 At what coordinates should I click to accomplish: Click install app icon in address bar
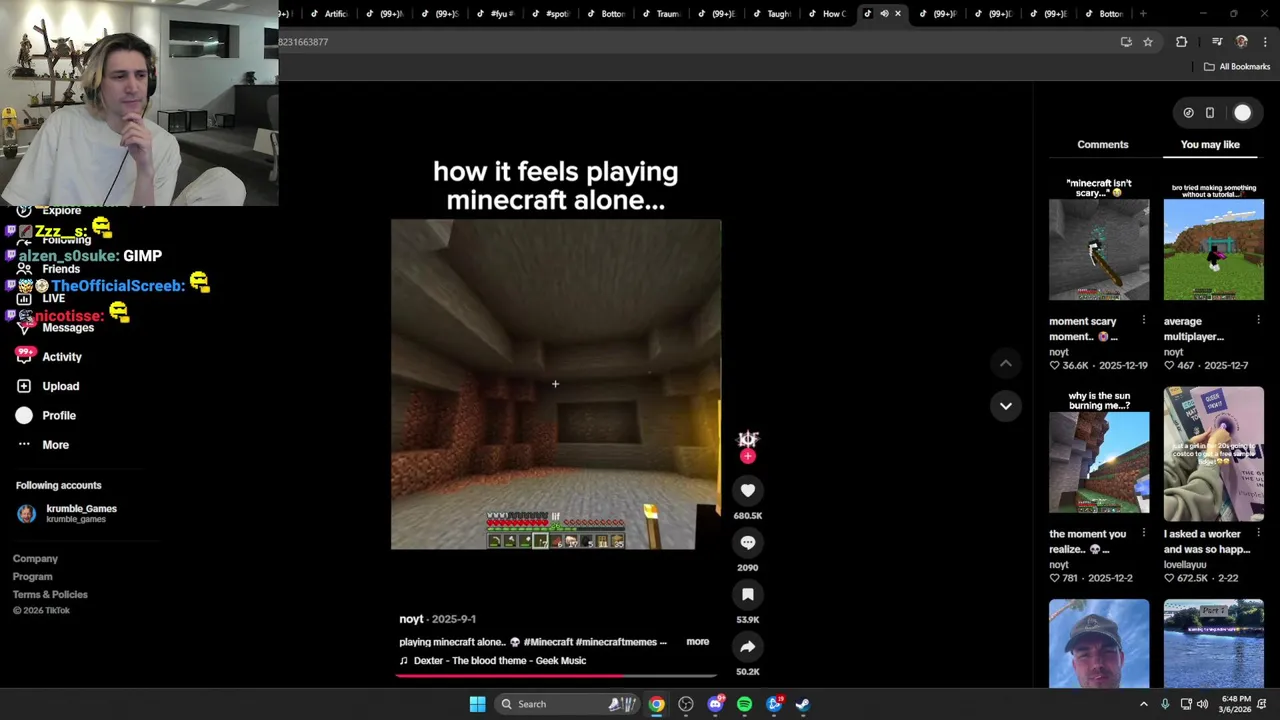[1126, 42]
